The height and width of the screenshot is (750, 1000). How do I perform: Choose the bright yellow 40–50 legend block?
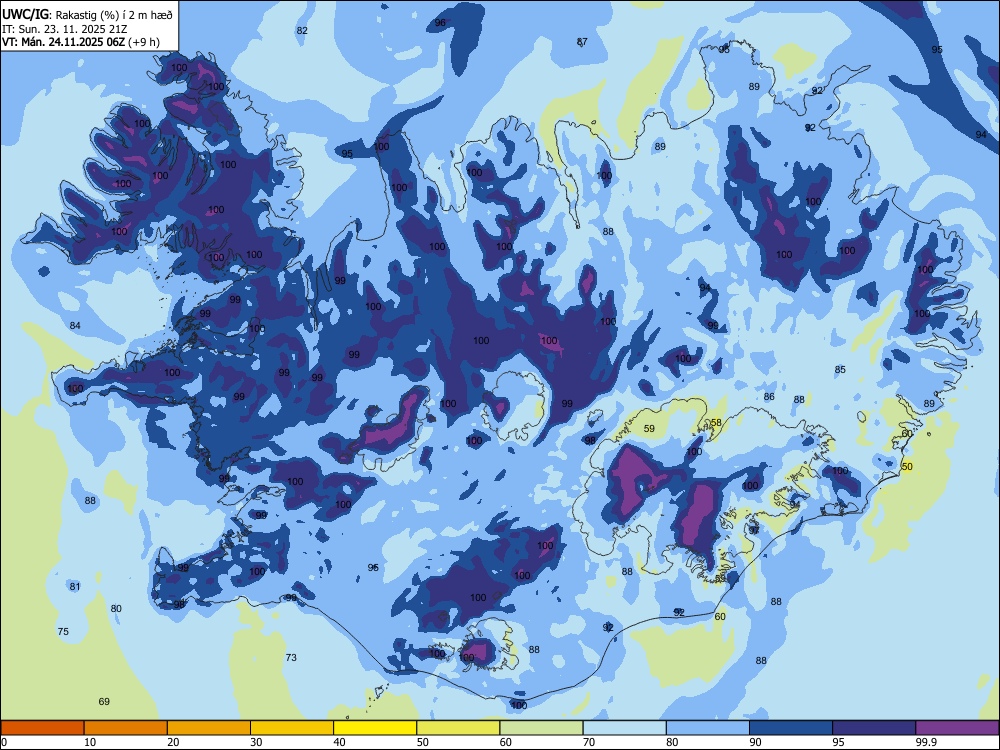coord(375,728)
